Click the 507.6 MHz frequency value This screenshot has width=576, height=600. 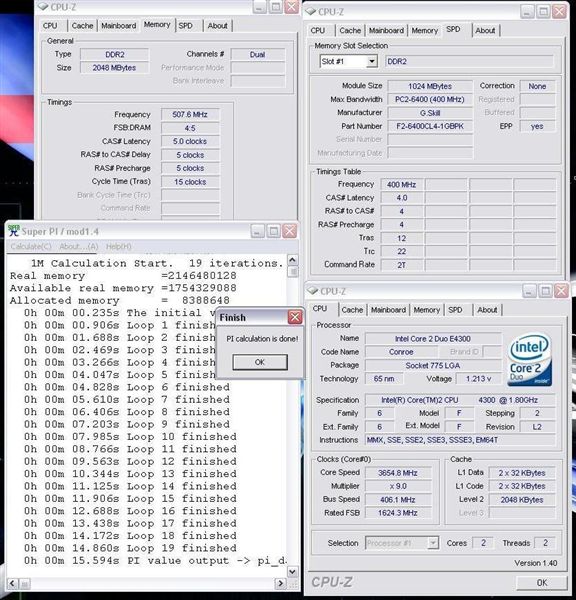coord(190,114)
